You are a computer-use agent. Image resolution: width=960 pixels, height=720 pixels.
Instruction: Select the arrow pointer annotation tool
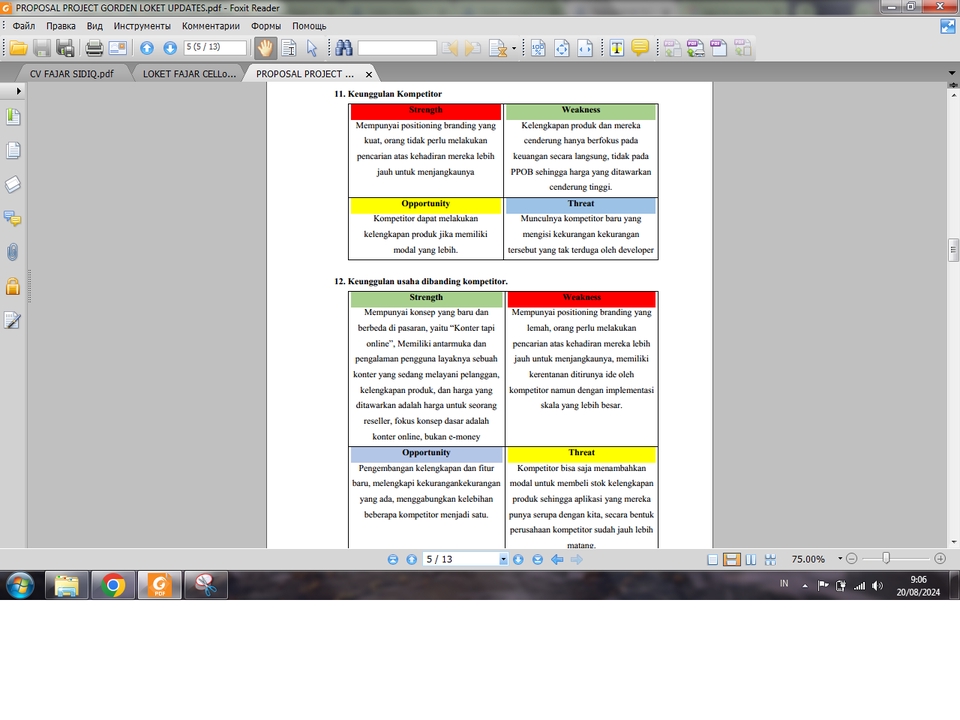tap(312, 48)
